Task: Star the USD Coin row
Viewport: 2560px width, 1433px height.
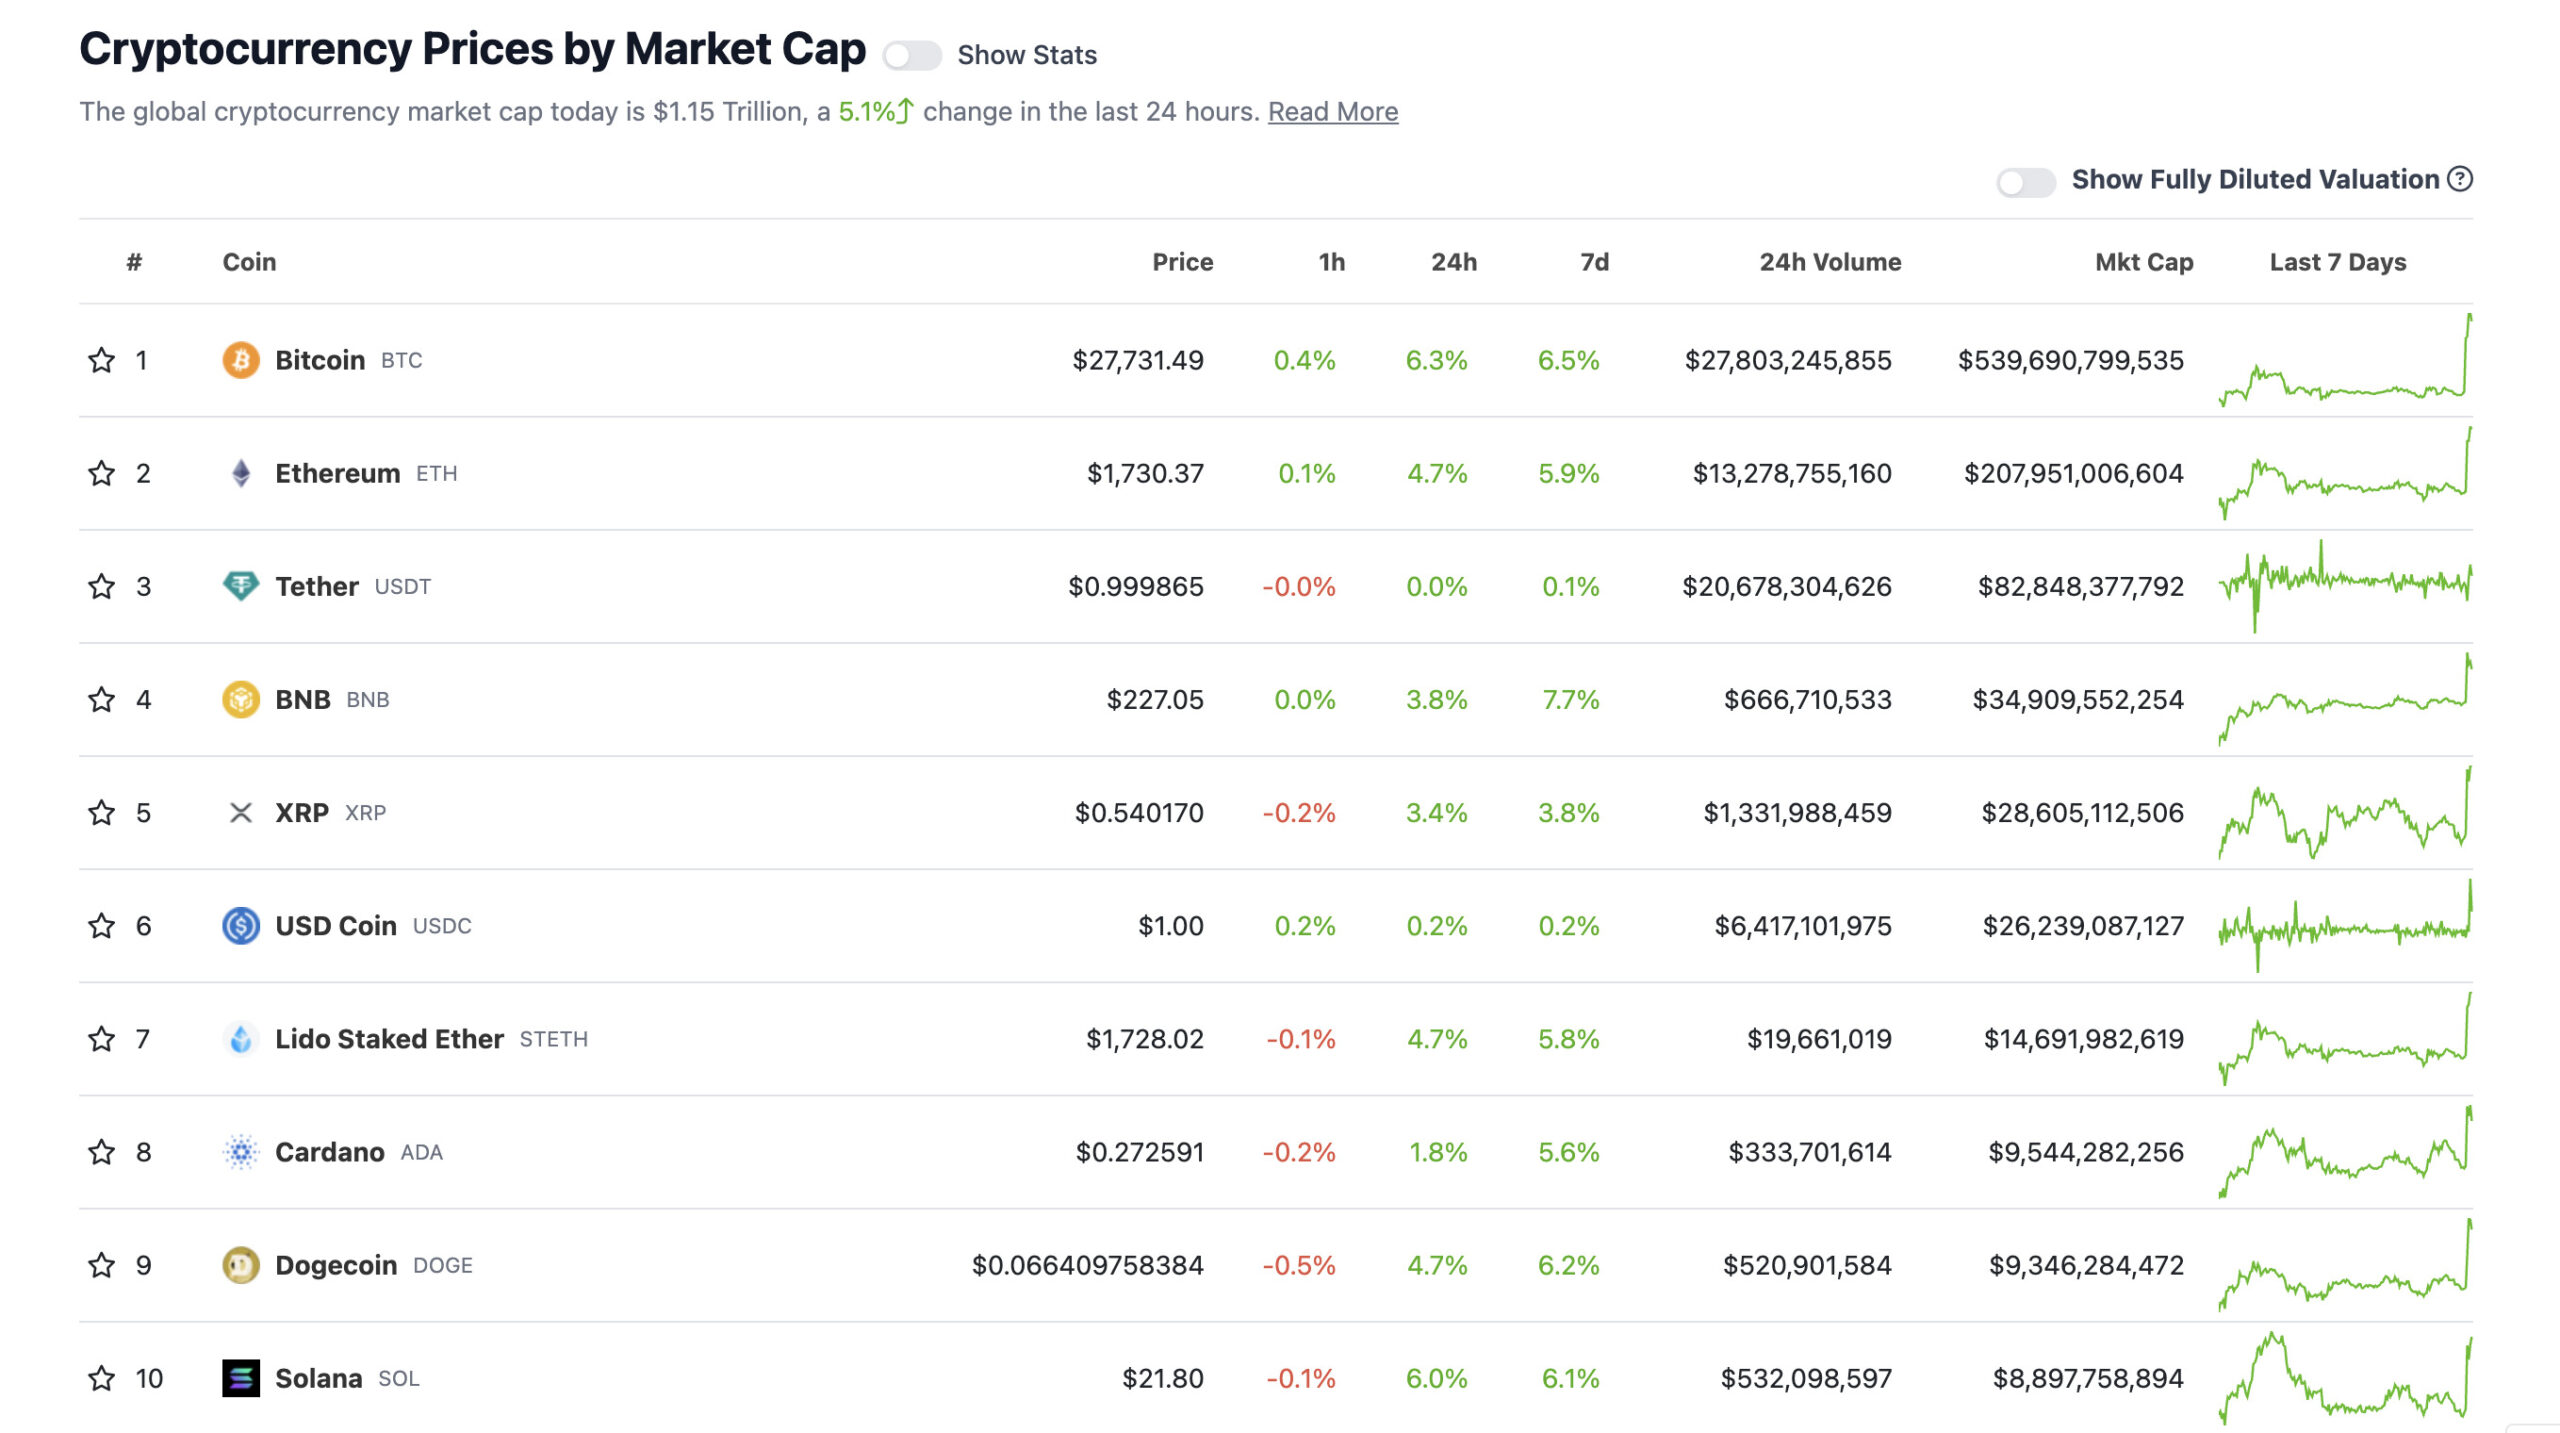Action: (x=101, y=926)
